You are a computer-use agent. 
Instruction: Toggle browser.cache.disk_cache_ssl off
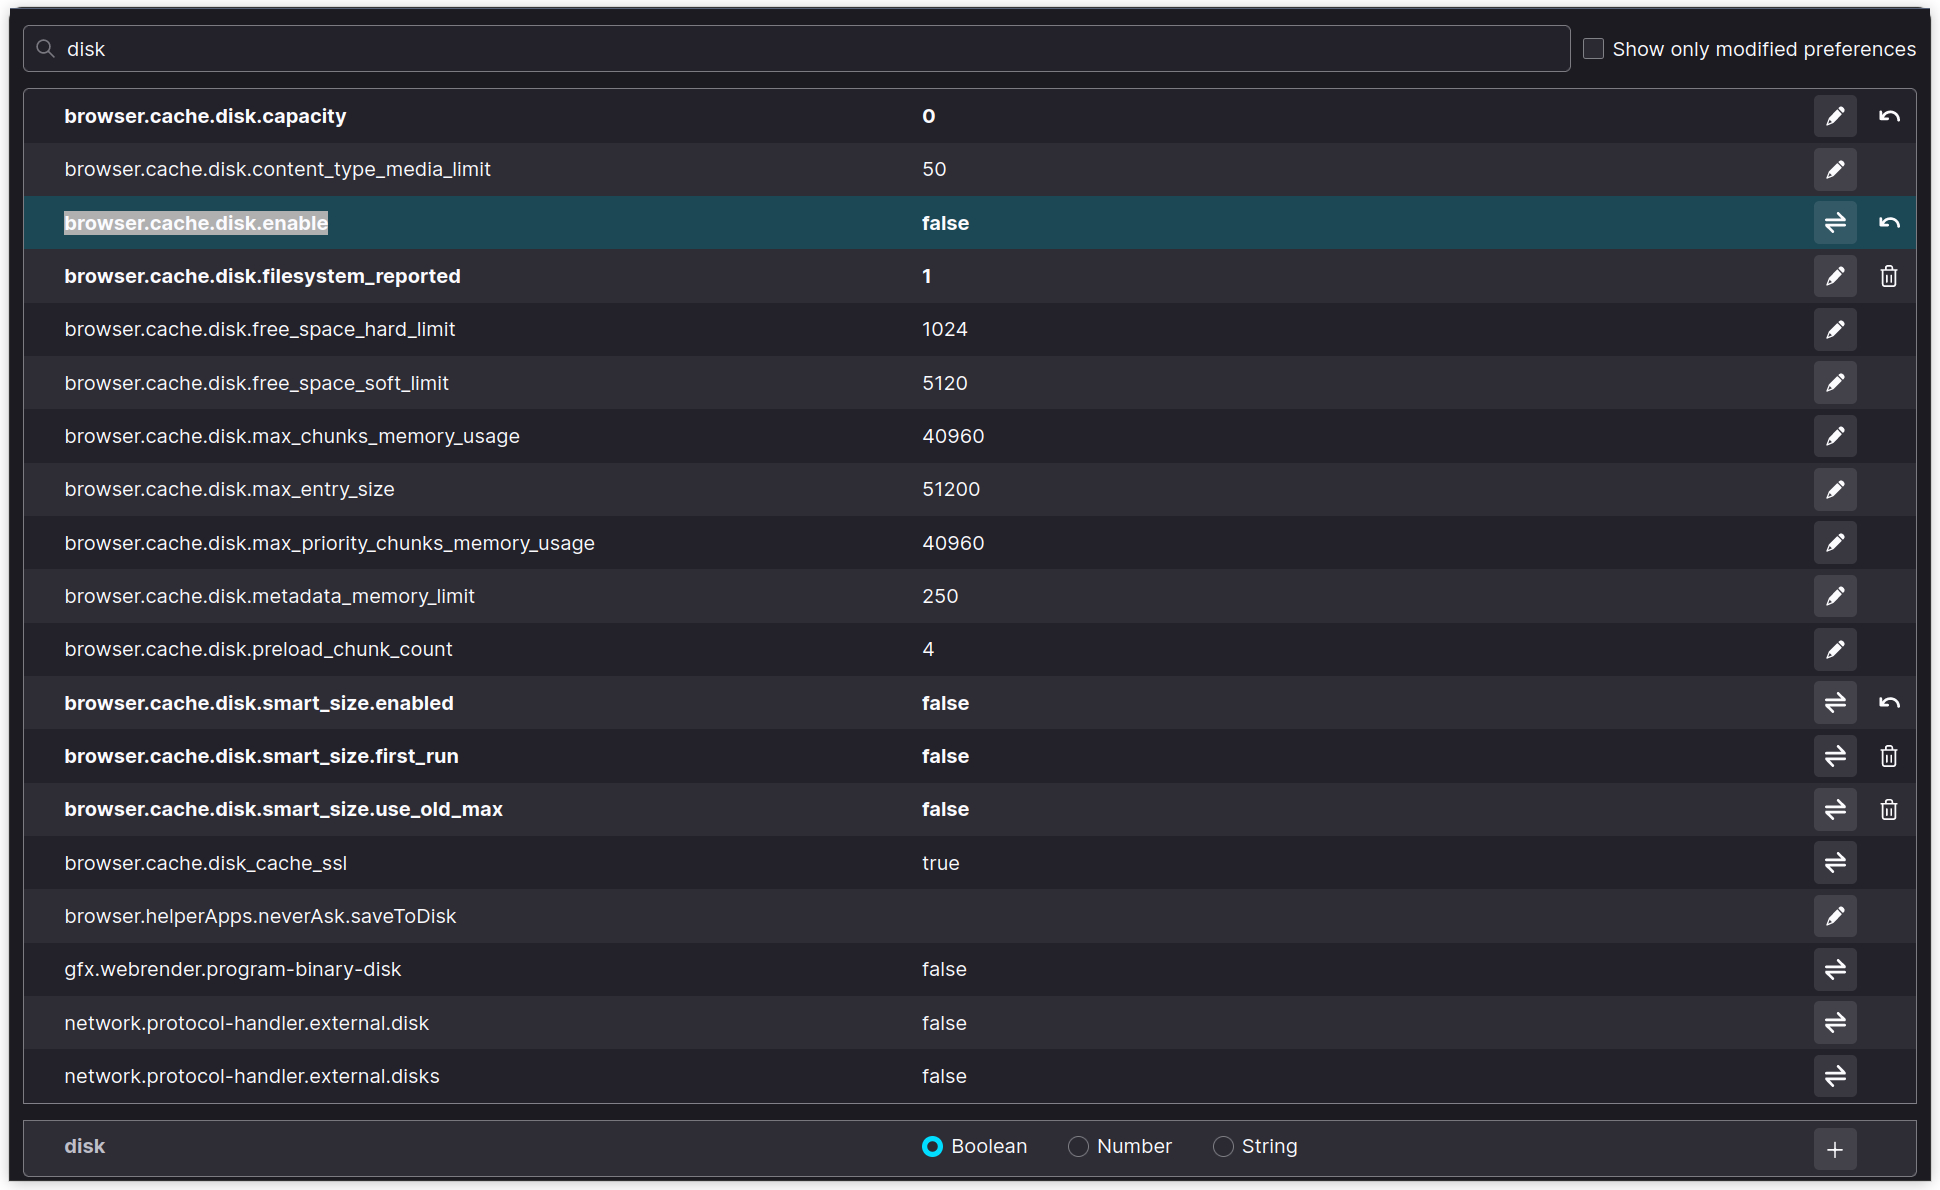click(x=1835, y=862)
